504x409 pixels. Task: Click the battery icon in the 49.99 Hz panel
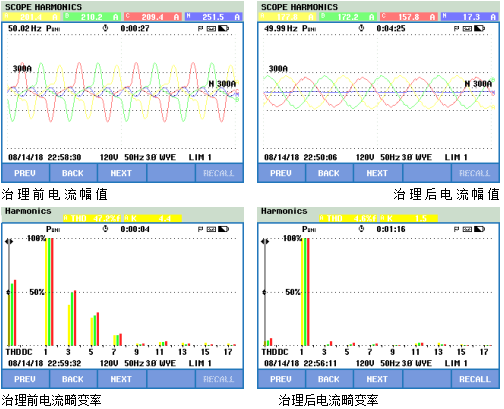(479, 29)
